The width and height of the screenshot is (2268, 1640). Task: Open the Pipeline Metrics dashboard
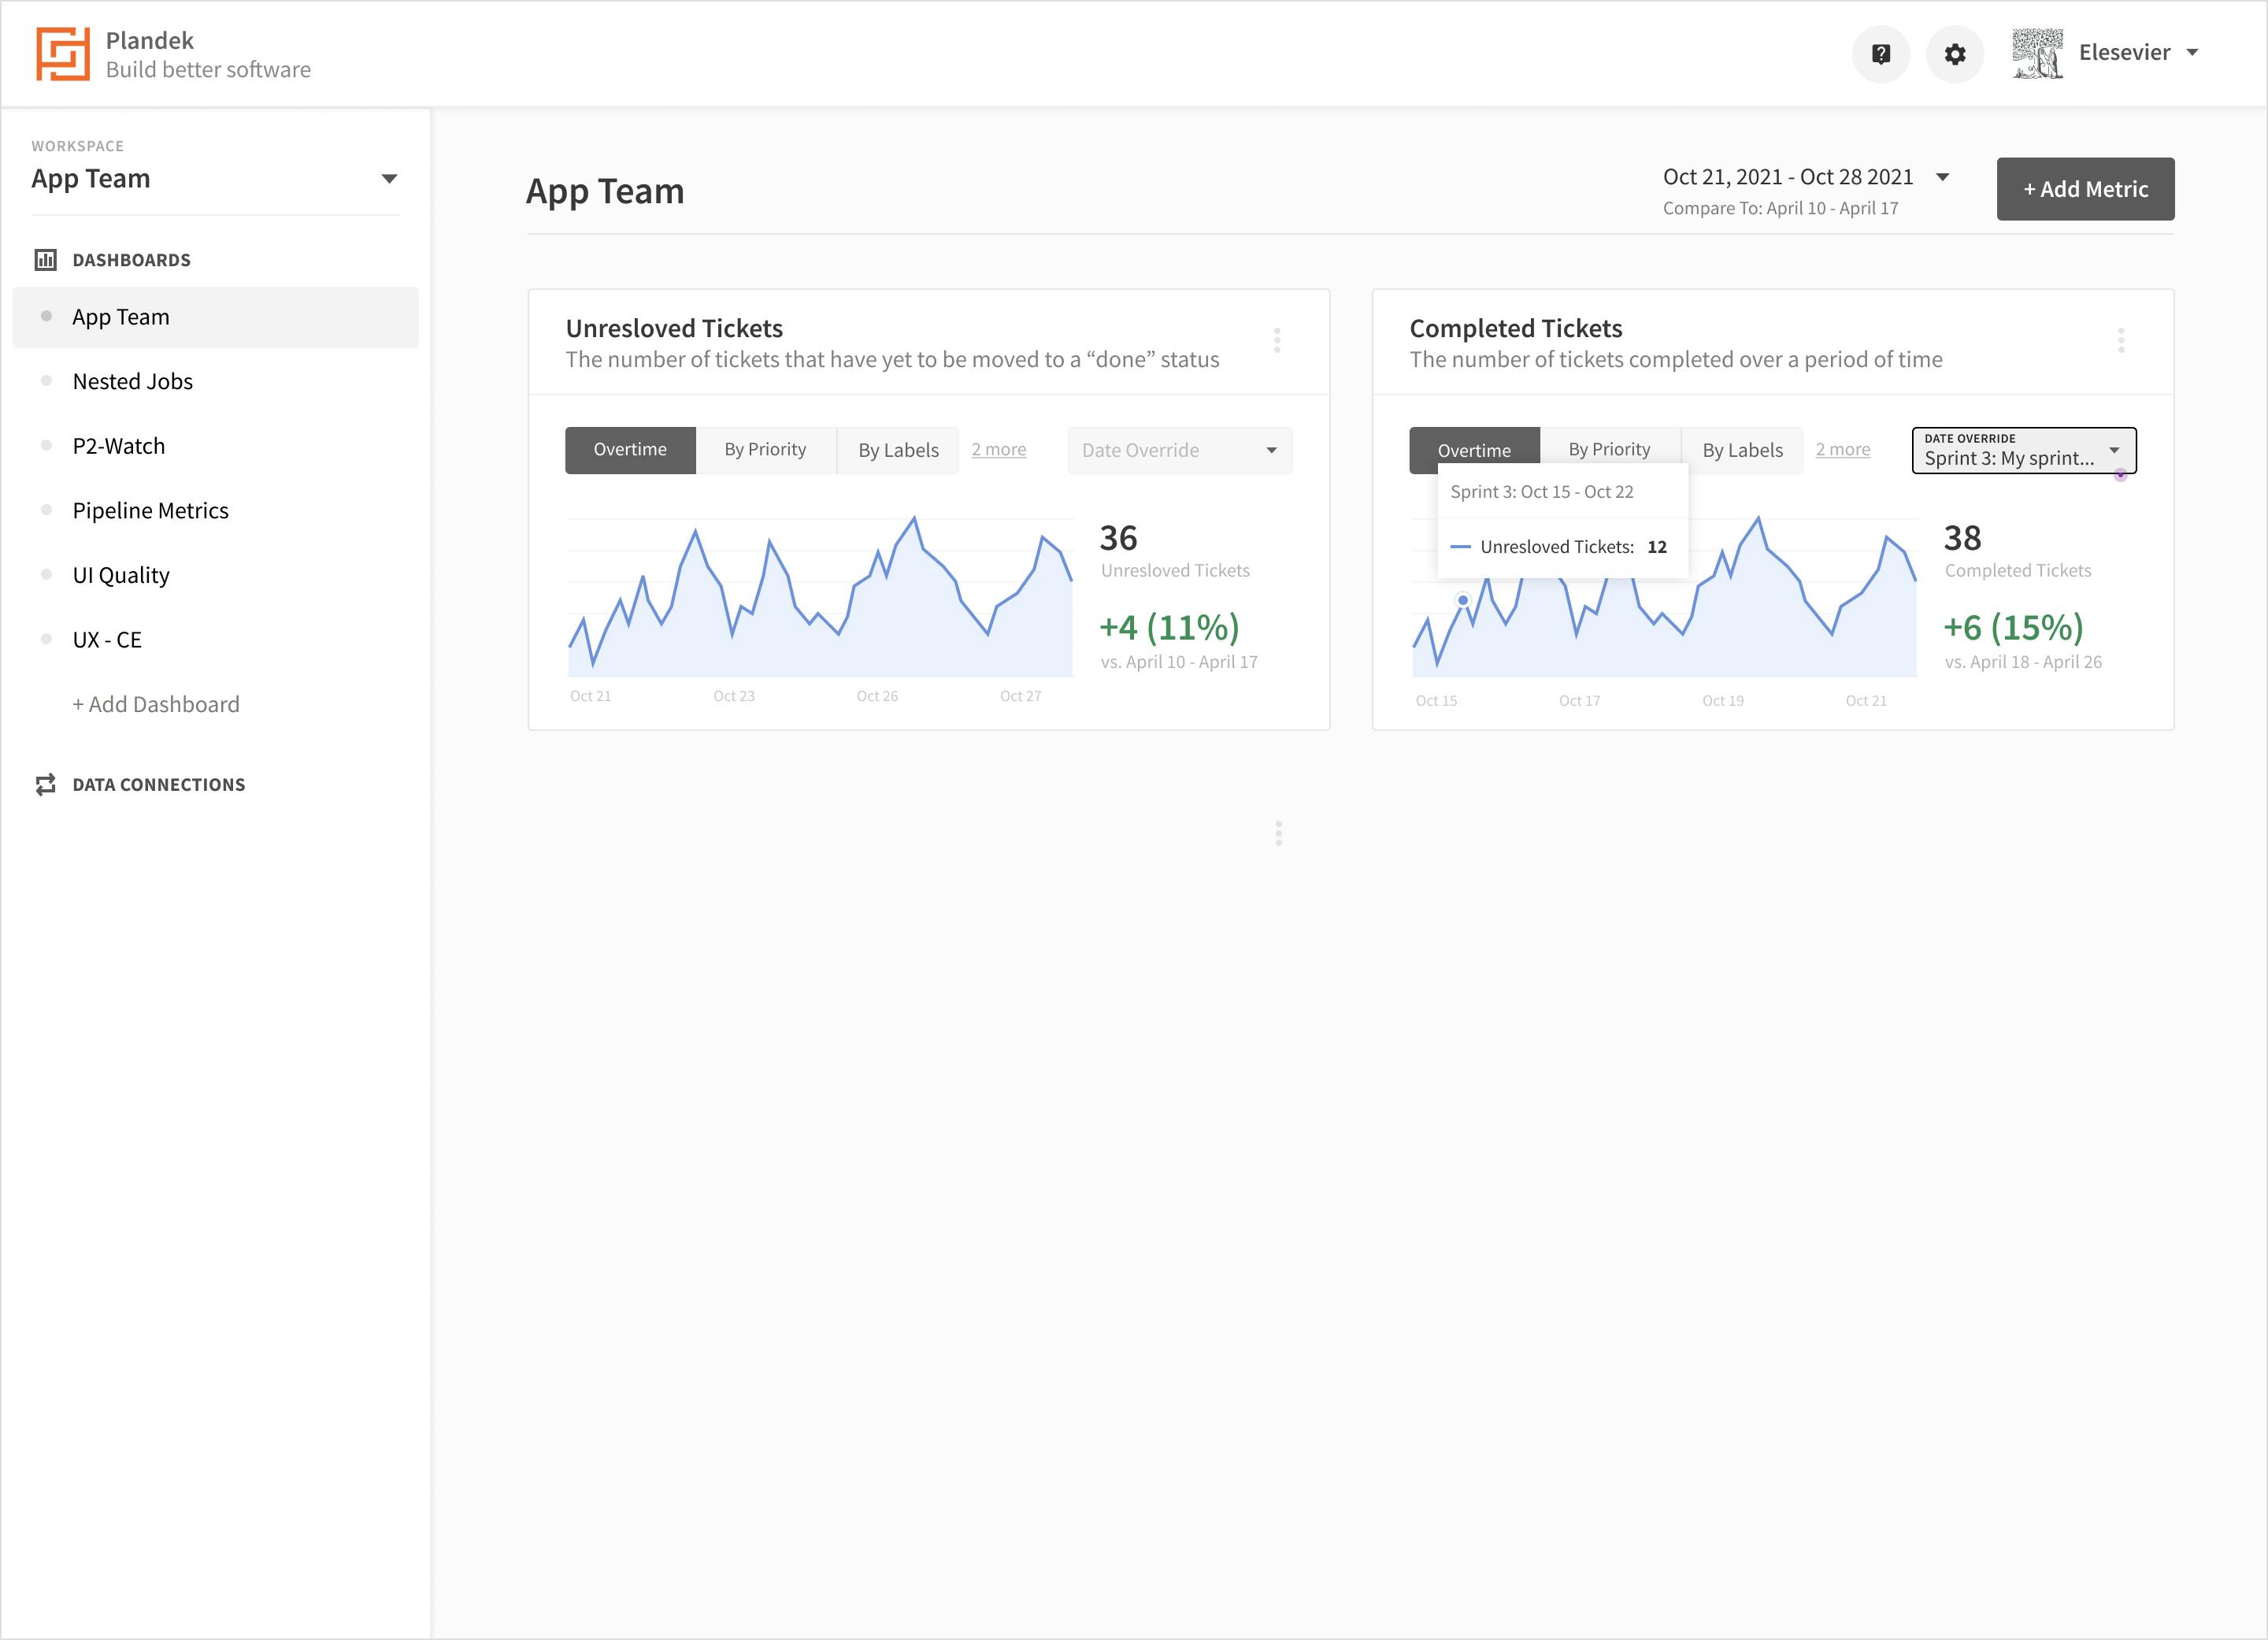click(151, 511)
